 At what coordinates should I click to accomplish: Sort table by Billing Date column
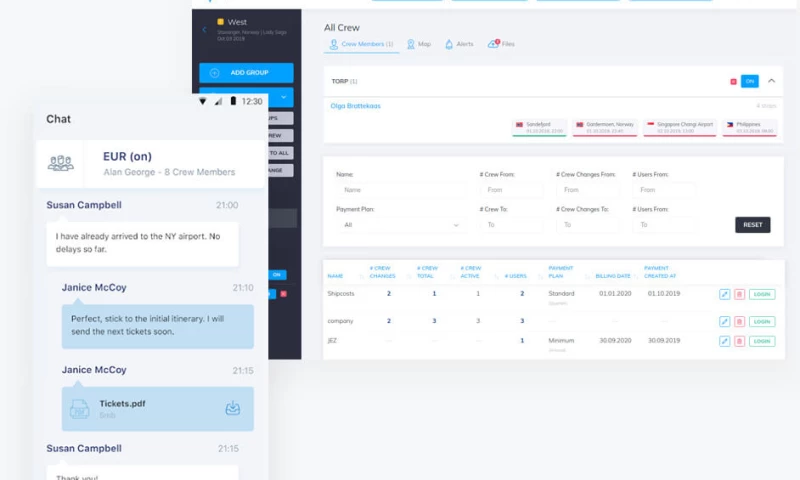613,276
